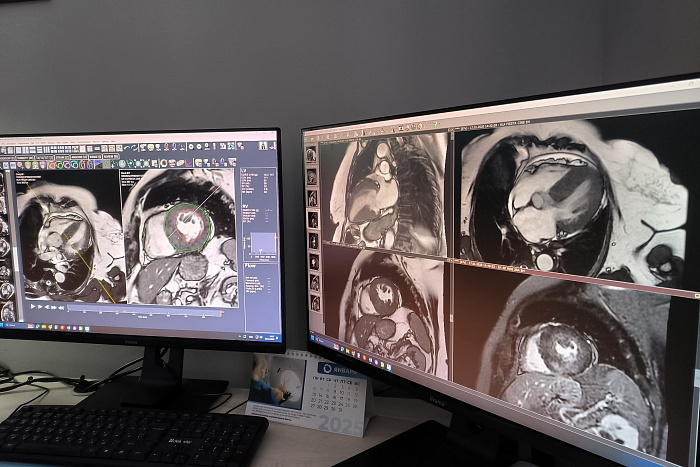Open Windows Start on right monitor
The width and height of the screenshot is (700, 467).
pos(312,338)
